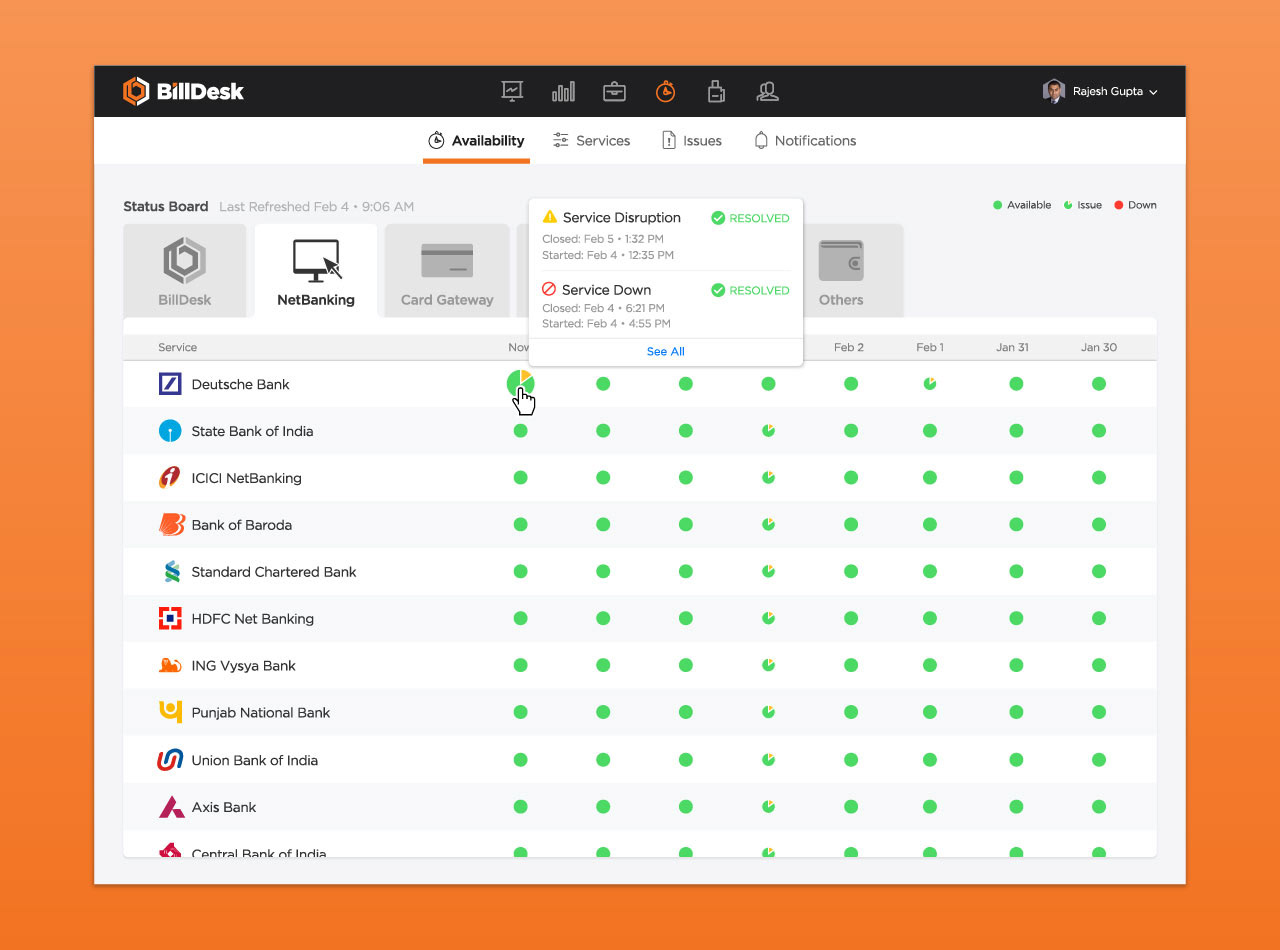Click the Bank of Baroda logo
Image resolution: width=1280 pixels, height=950 pixels.
click(x=171, y=525)
